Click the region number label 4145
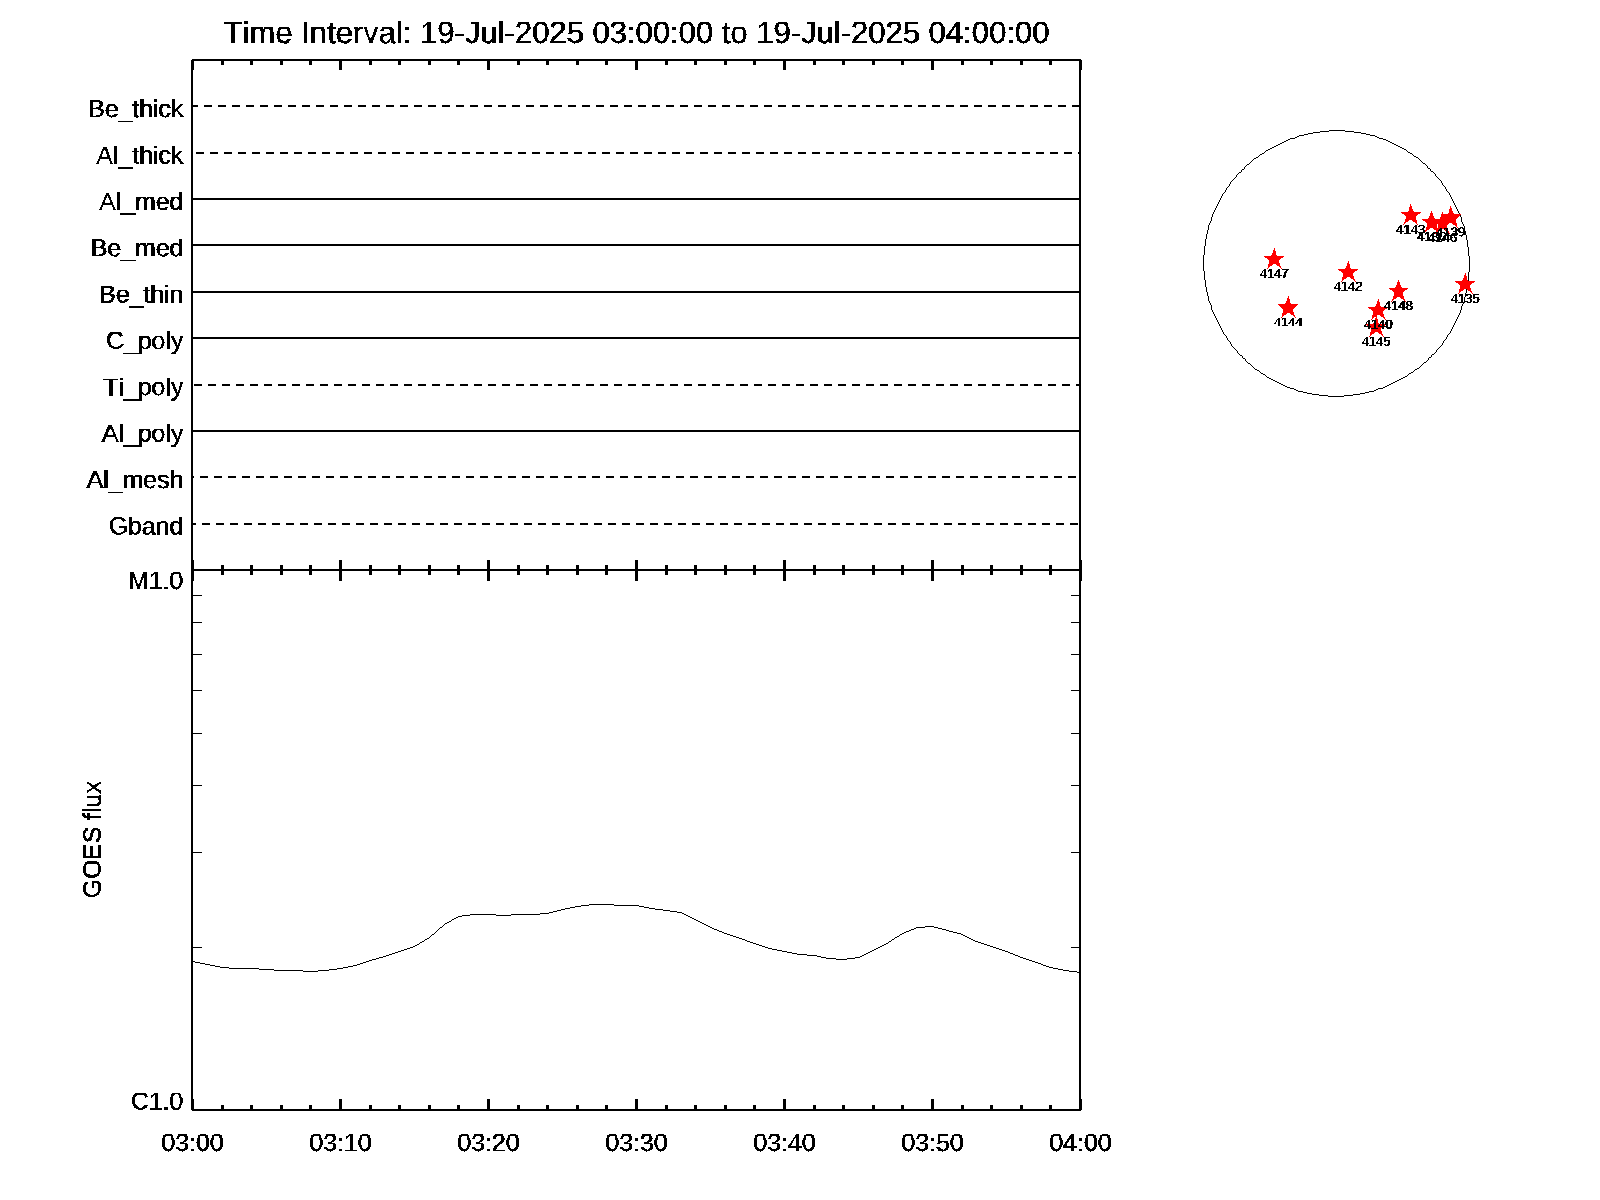The width and height of the screenshot is (1600, 1200). click(1376, 342)
